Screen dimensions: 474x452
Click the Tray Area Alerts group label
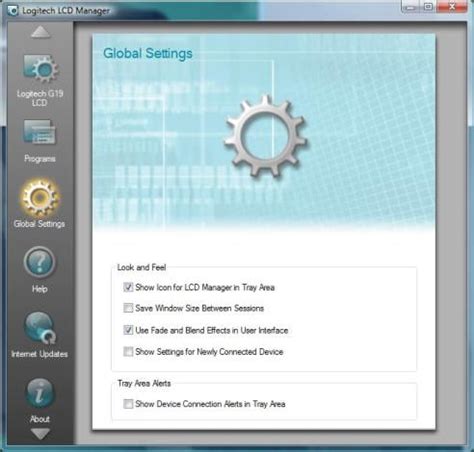144,383
